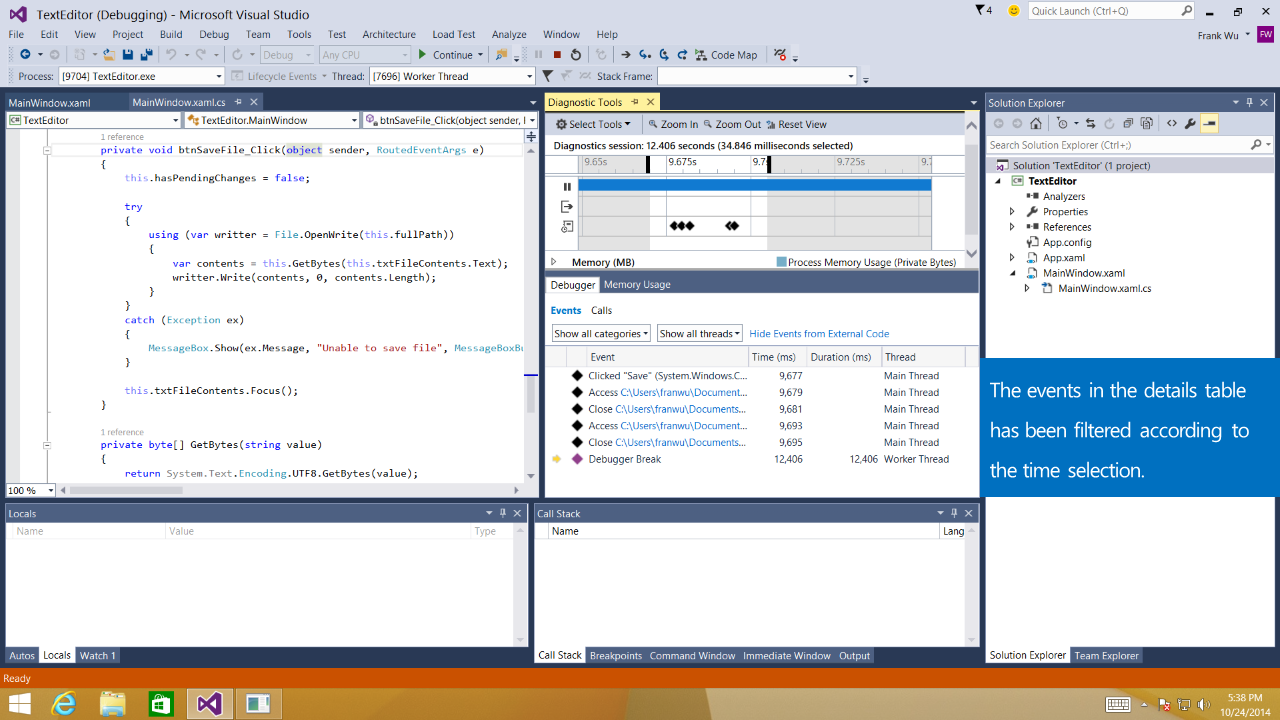The height and width of the screenshot is (720, 1280).
Task: Click Sync with Active Document icon
Action: 1091,124
